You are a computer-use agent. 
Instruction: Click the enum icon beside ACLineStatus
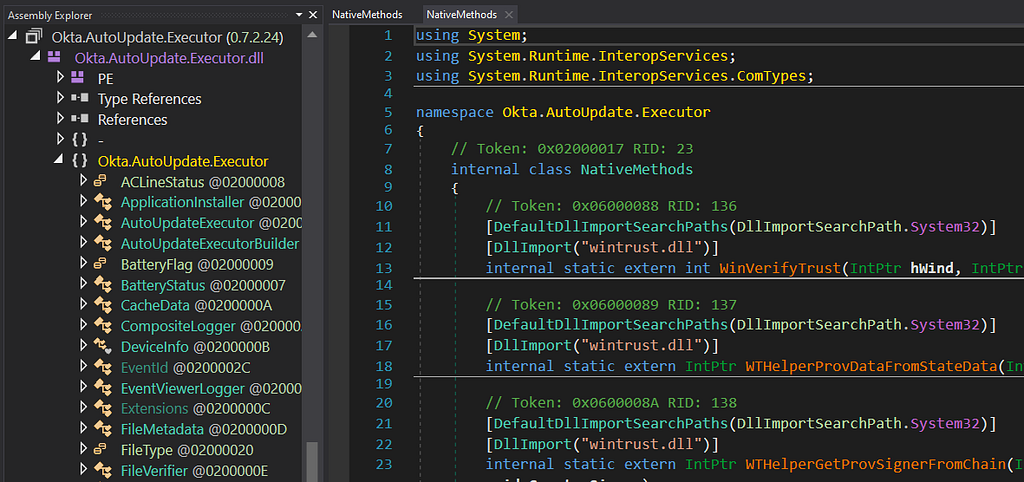pos(101,182)
